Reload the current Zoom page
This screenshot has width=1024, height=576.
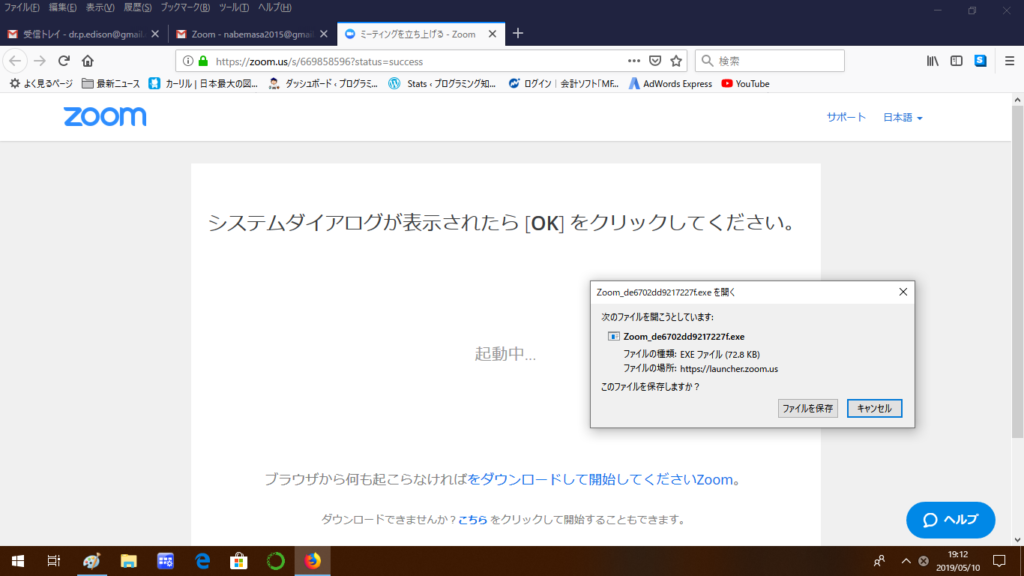tap(63, 61)
